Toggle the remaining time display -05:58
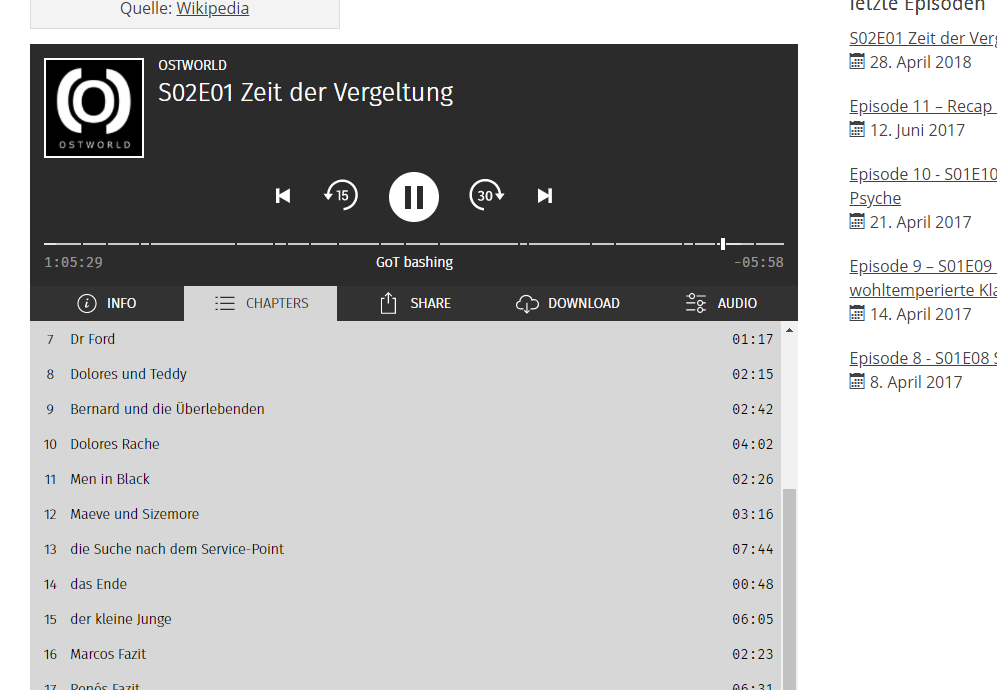Image resolution: width=997 pixels, height=690 pixels. pyautogui.click(x=759, y=263)
